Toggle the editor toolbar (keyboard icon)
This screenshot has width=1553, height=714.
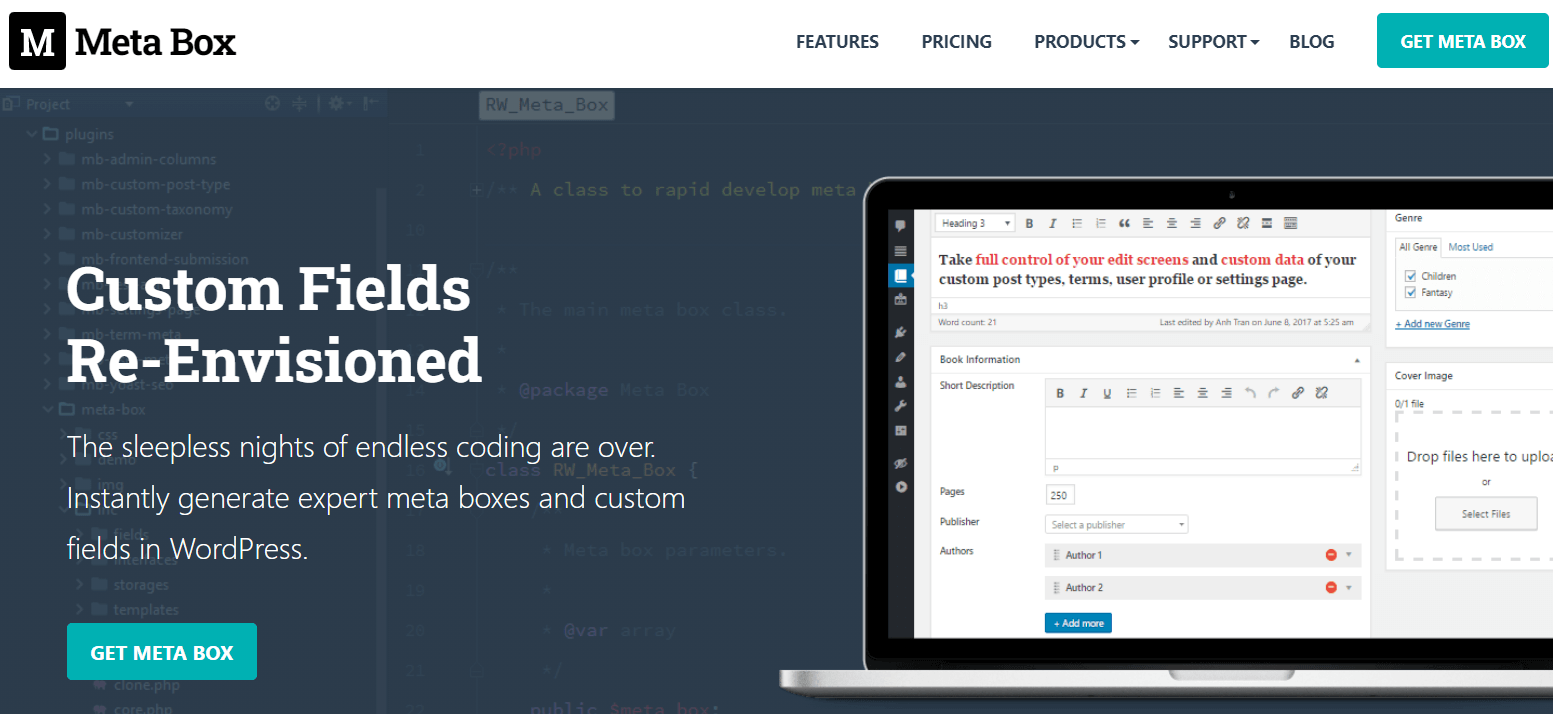pos(1290,223)
